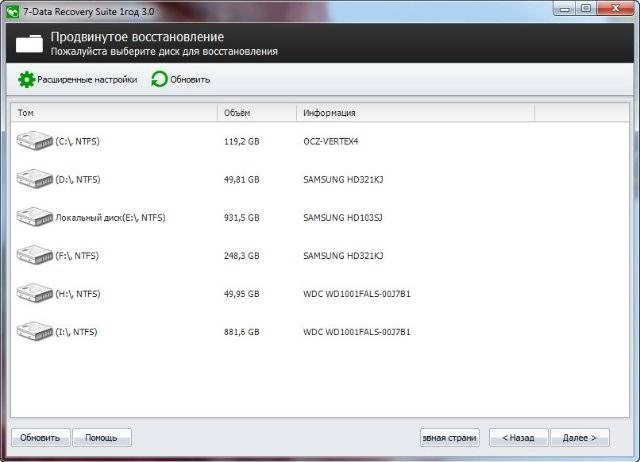Minimize the 7-Data Recovery window

[x=564, y=9]
